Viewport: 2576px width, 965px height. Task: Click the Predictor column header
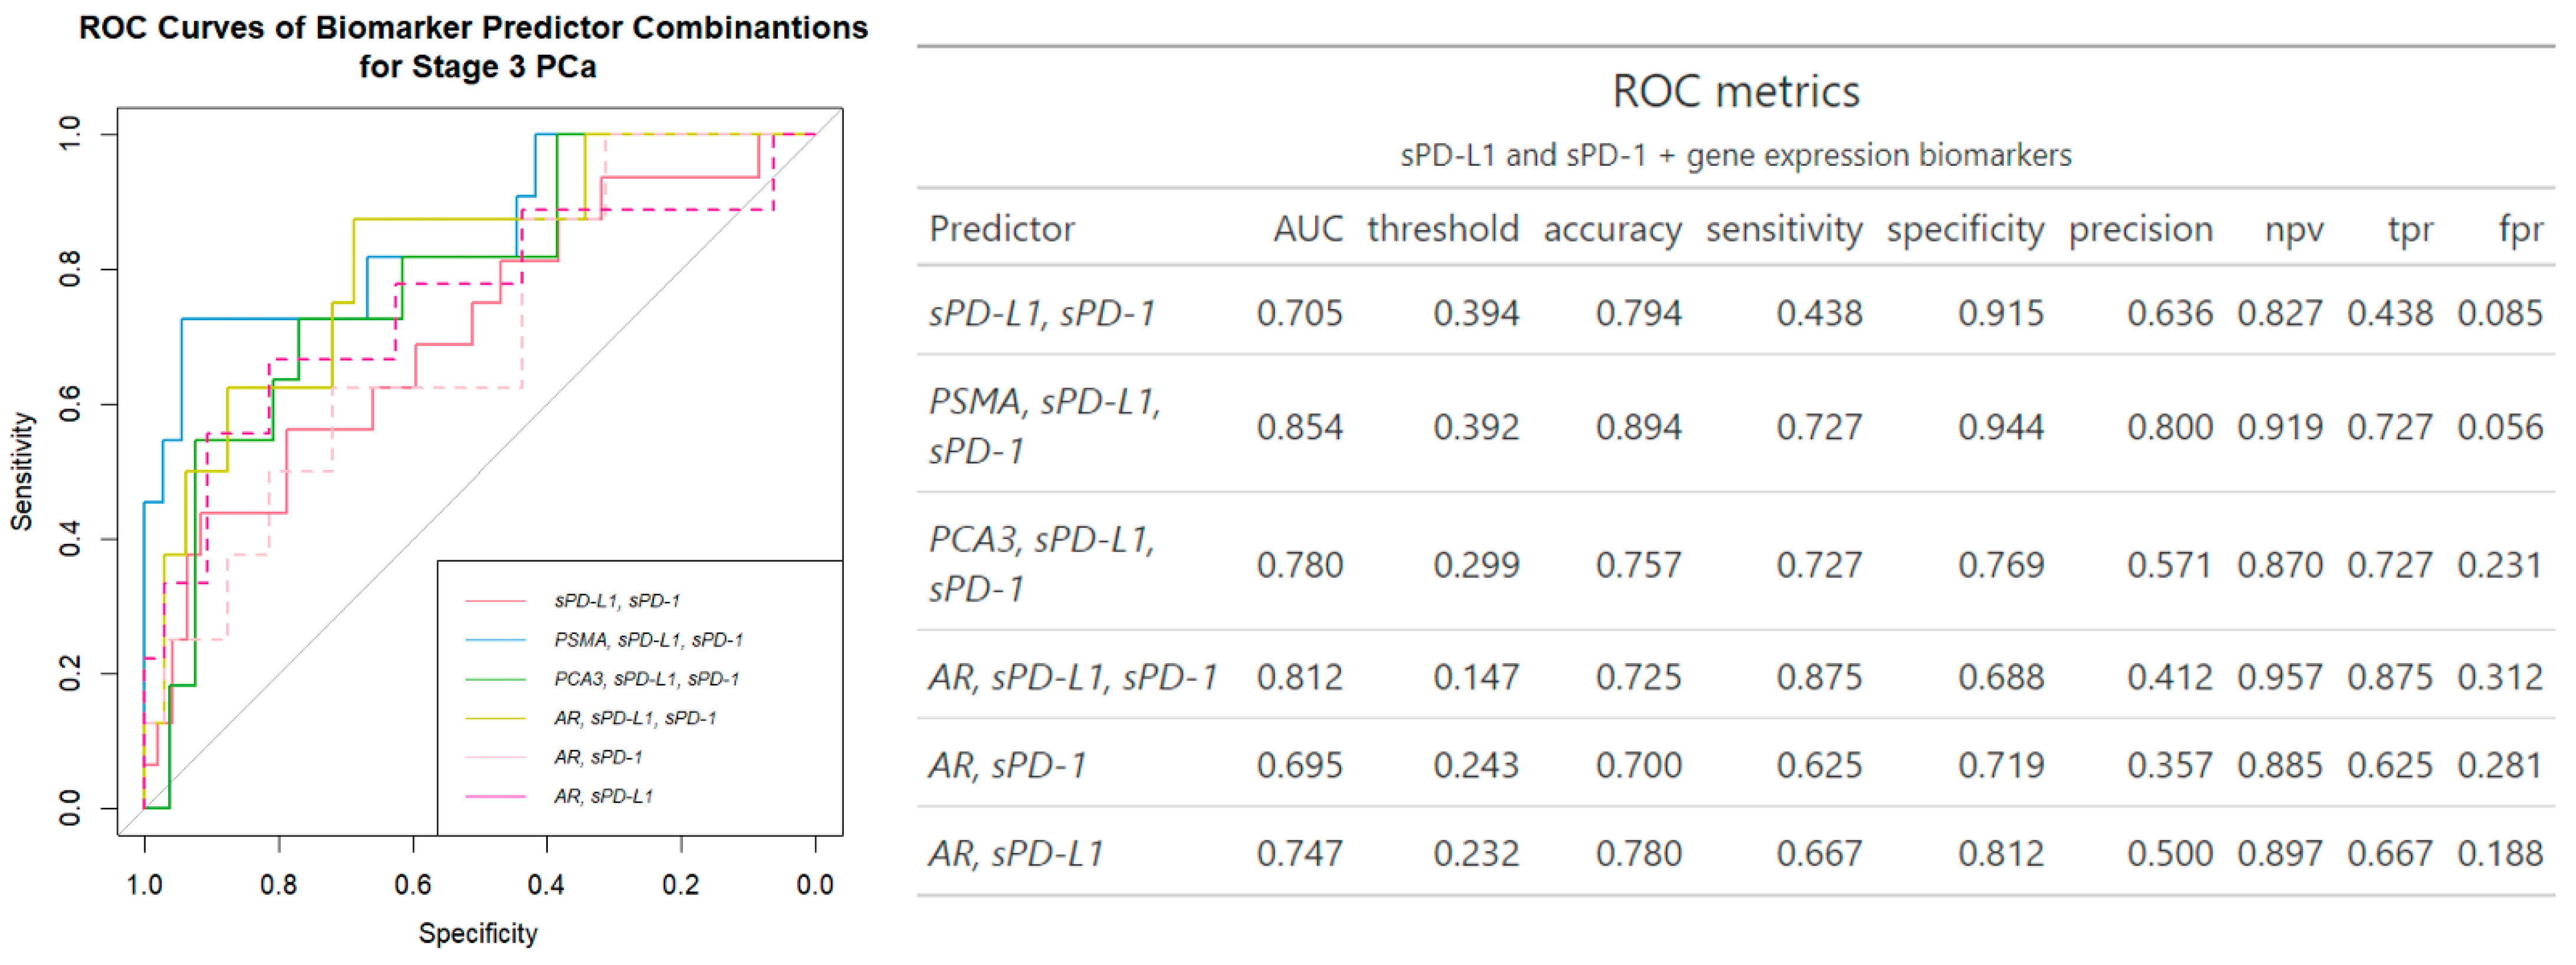[x=1001, y=229]
